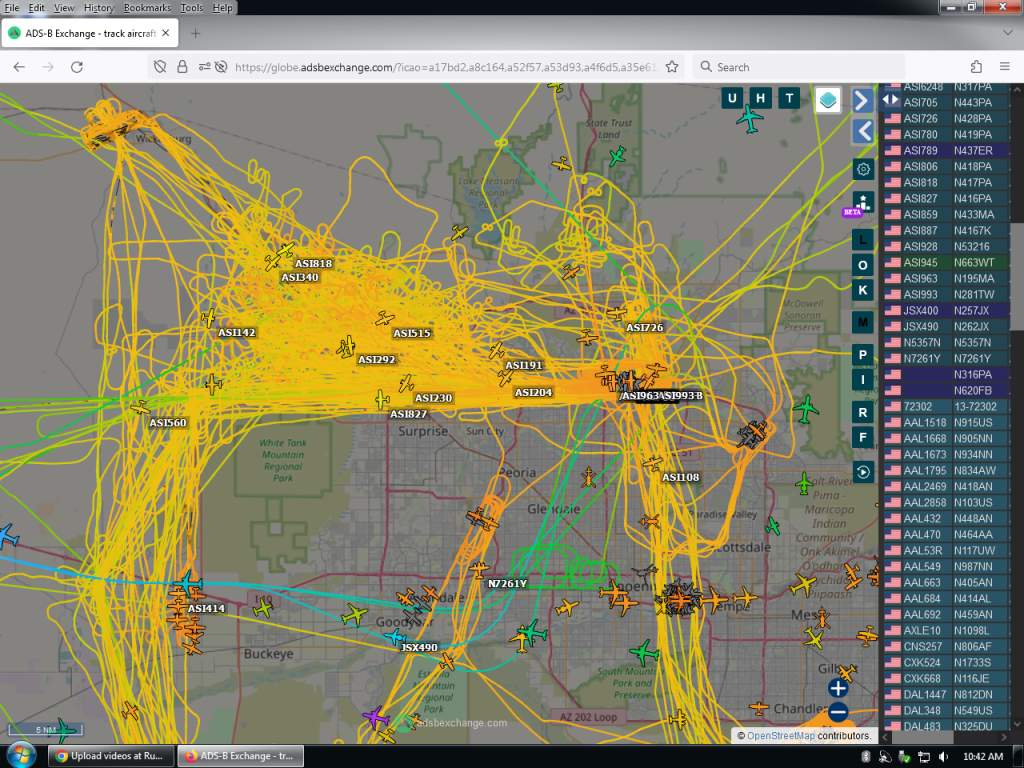1024x768 pixels.
Task: Toggle the I map option
Action: (x=863, y=380)
